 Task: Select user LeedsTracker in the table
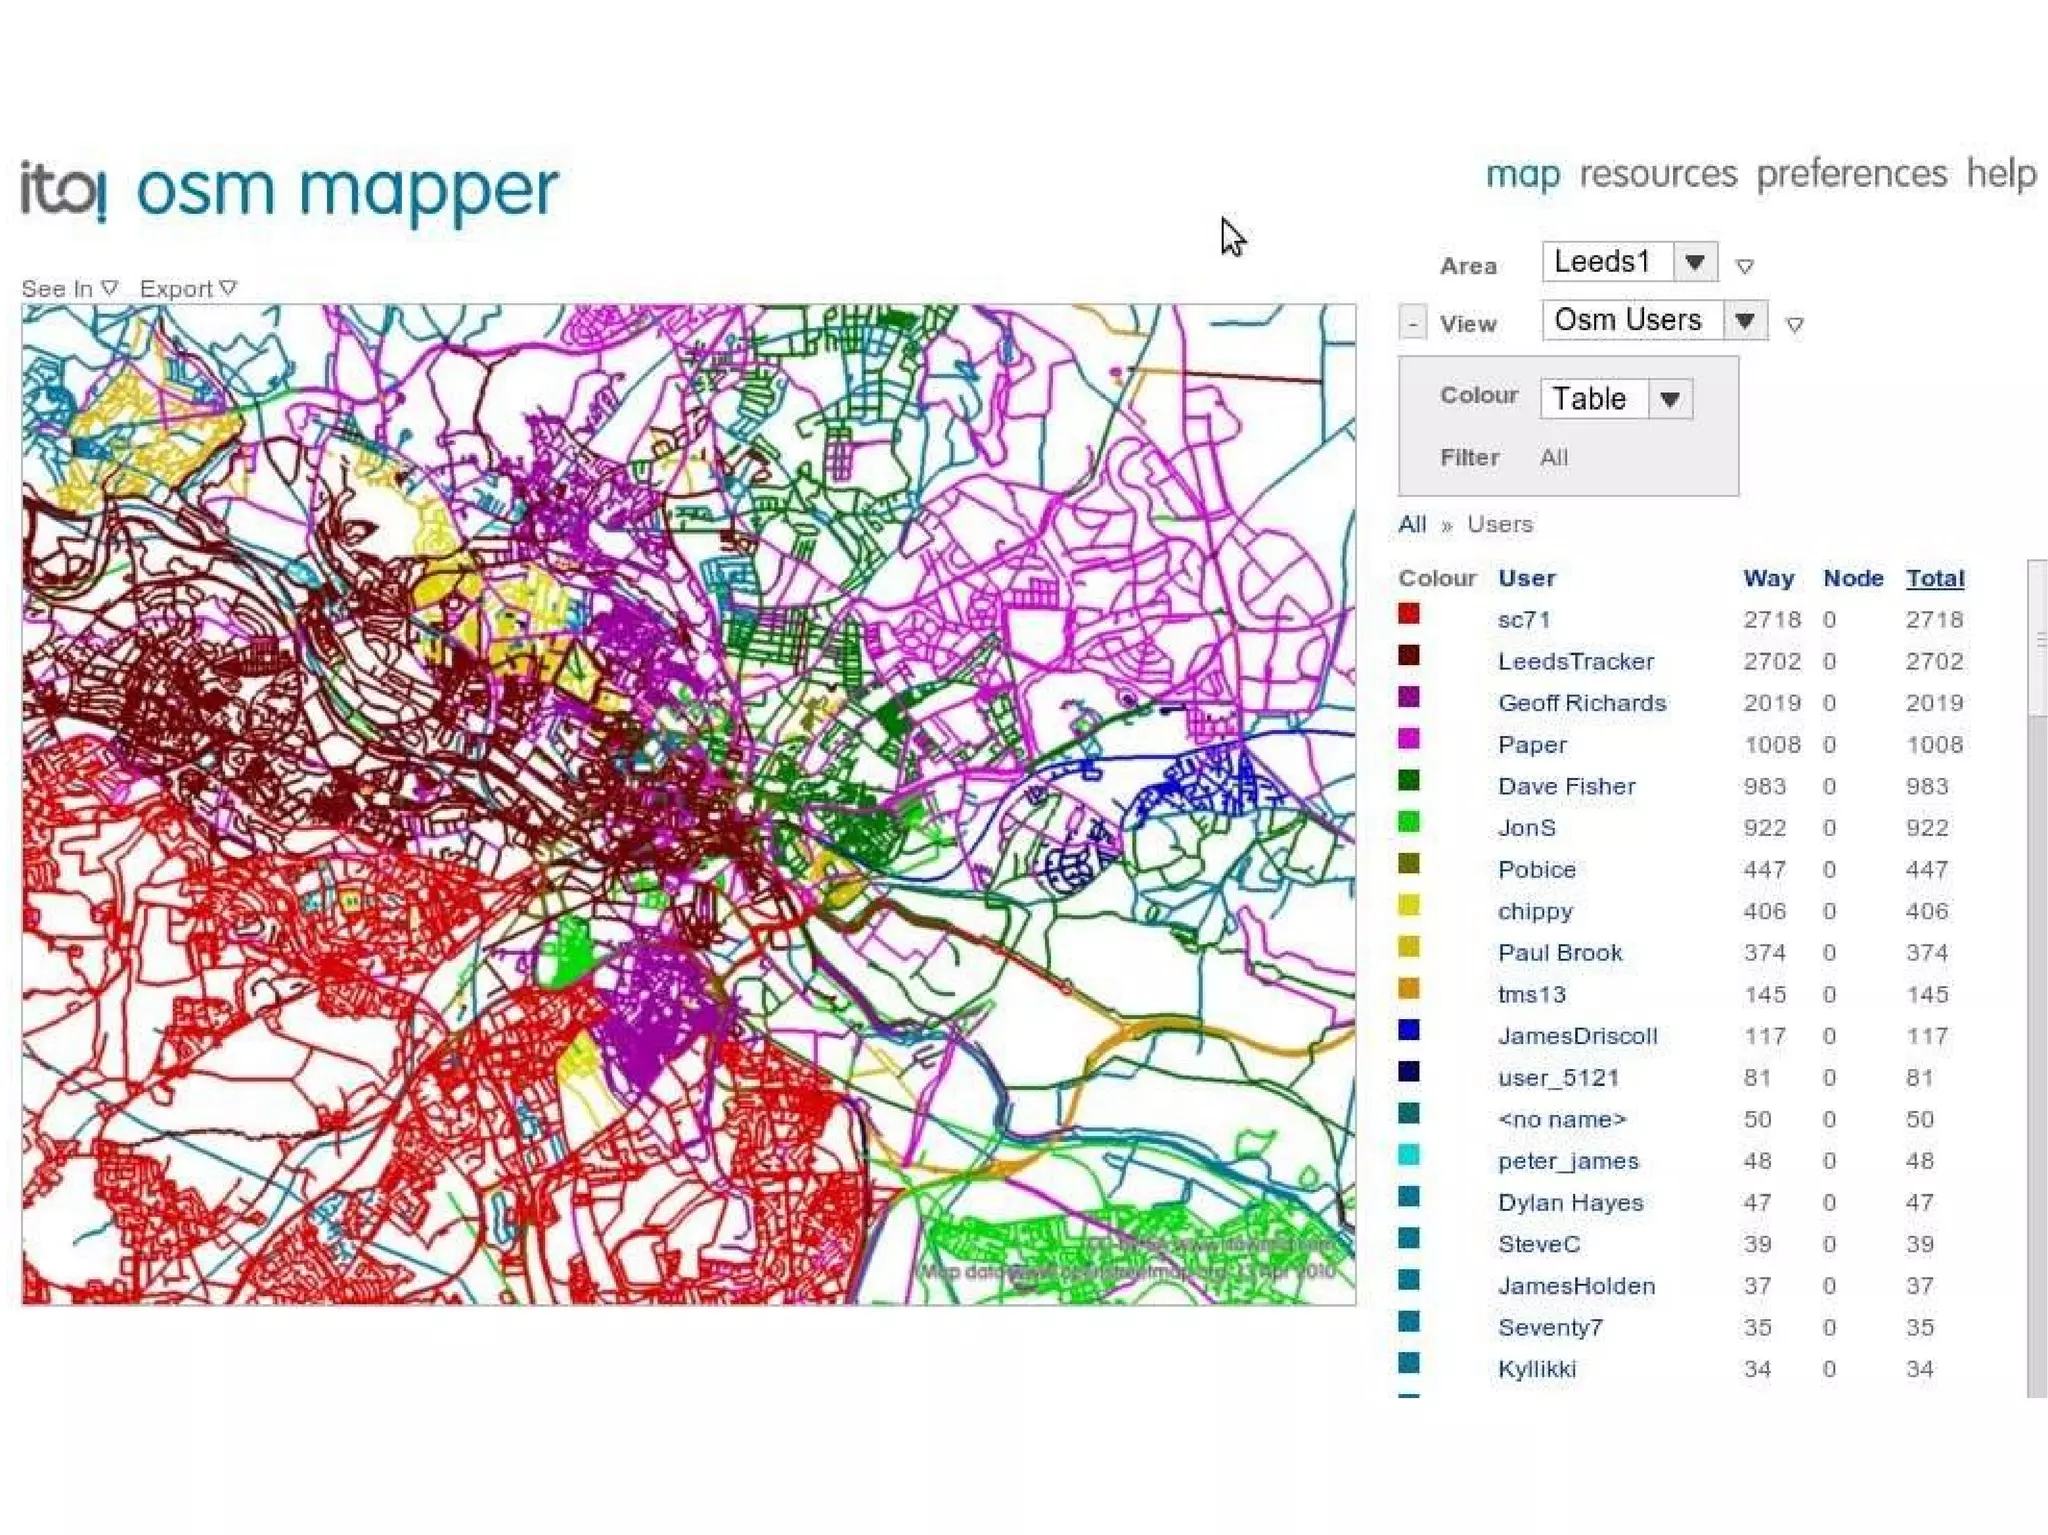[x=1575, y=661]
